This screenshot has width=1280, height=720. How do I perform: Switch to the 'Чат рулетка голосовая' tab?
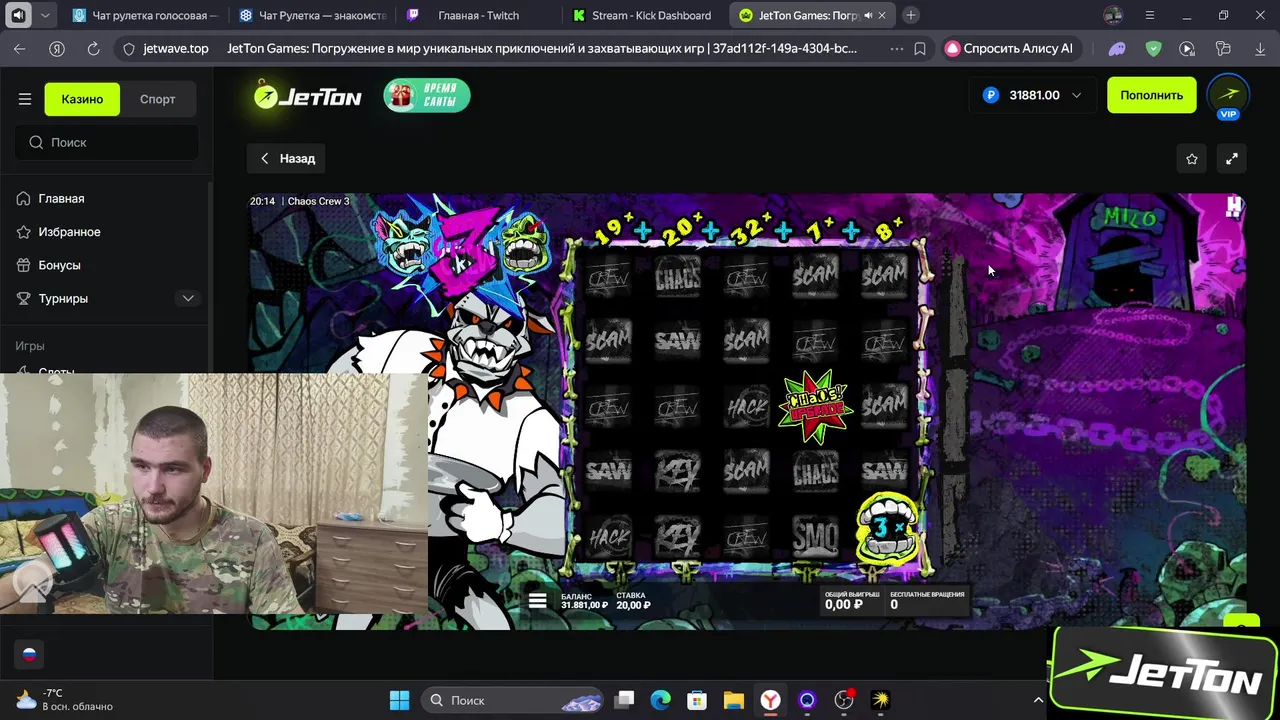pos(145,15)
